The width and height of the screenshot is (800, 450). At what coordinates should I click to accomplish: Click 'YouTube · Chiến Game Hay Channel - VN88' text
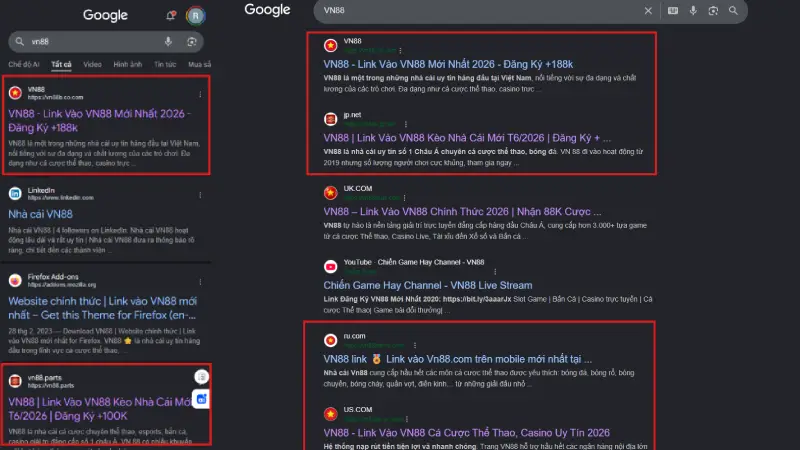[x=414, y=262]
